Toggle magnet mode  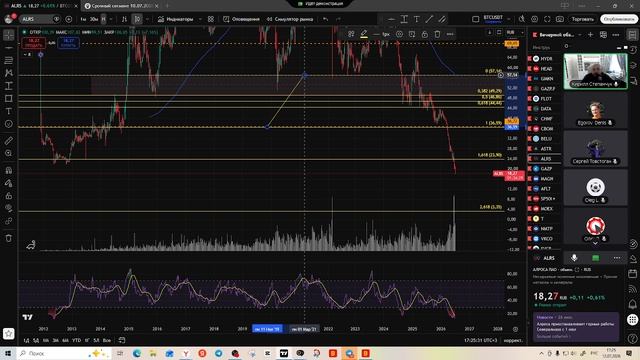pos(9,171)
